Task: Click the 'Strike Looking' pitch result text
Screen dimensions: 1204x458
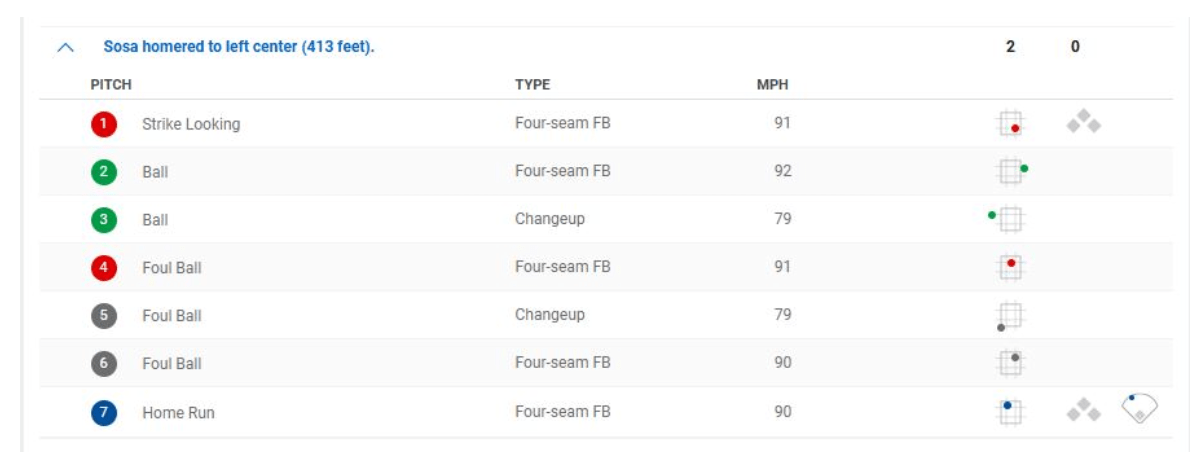Action: pos(191,125)
